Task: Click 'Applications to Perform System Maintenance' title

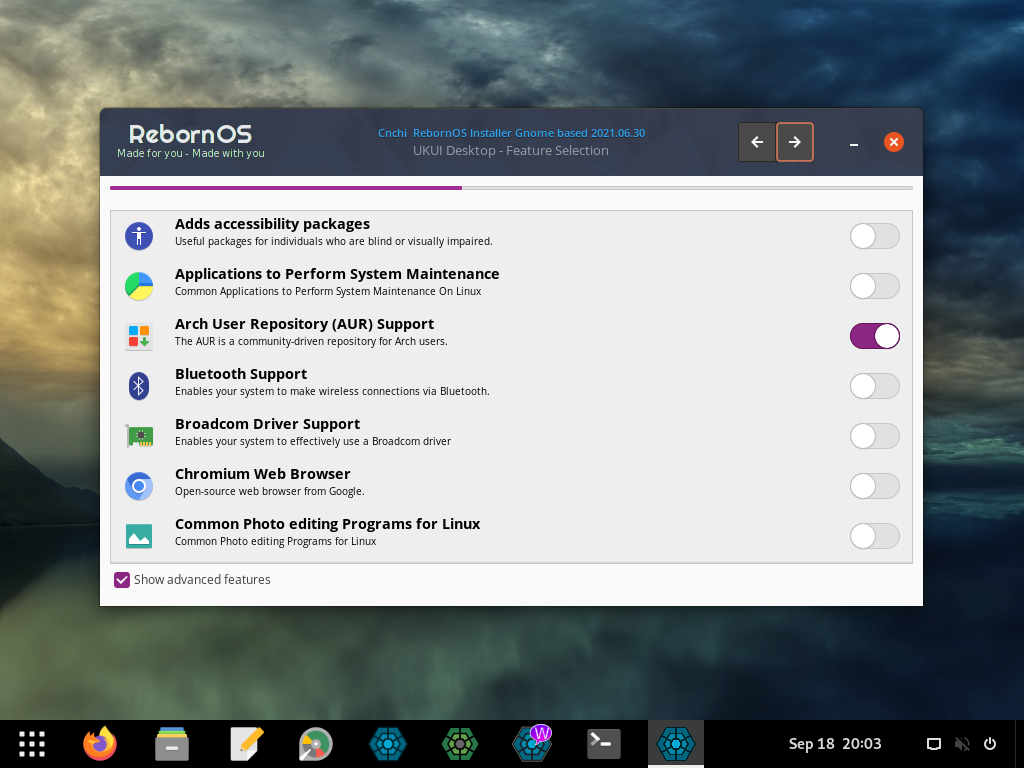Action: click(x=337, y=274)
